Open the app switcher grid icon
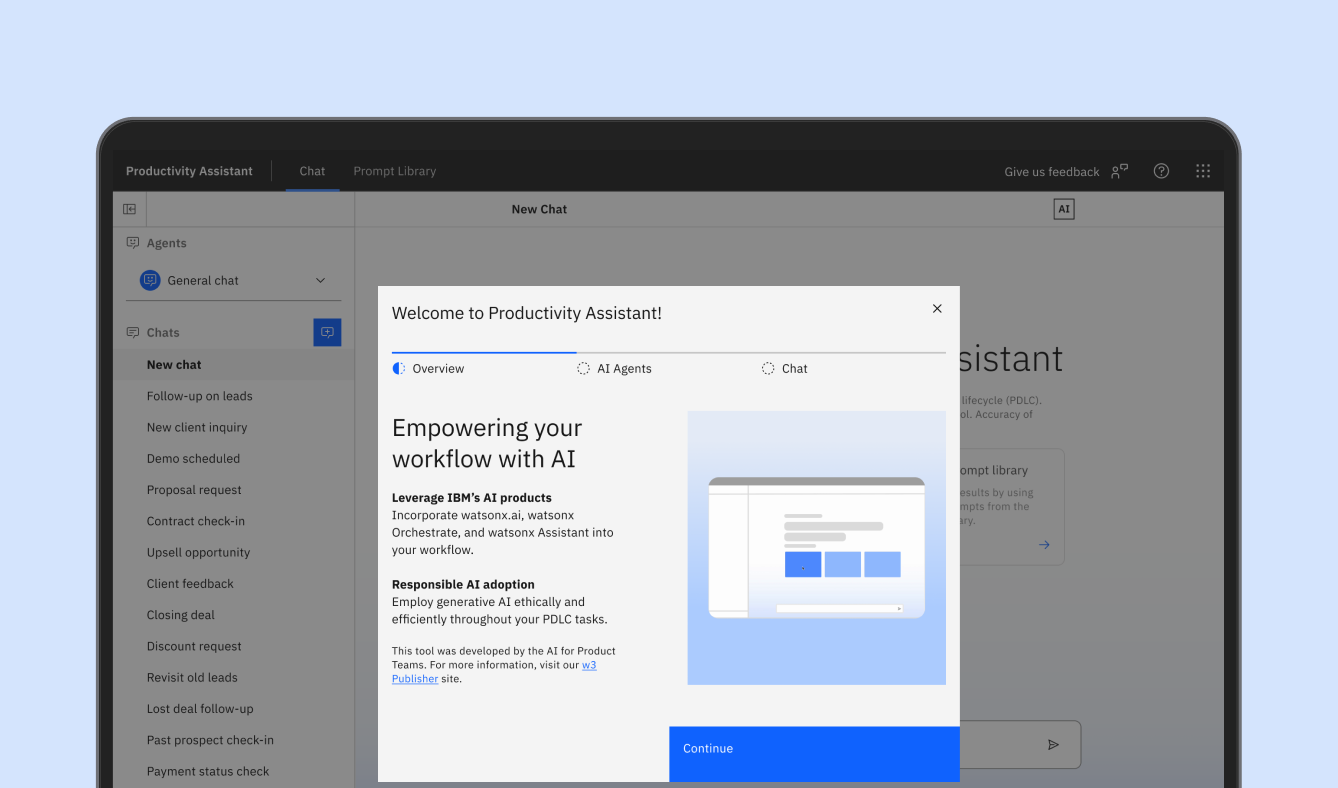Viewport: 1338px width, 788px height. (x=1203, y=171)
